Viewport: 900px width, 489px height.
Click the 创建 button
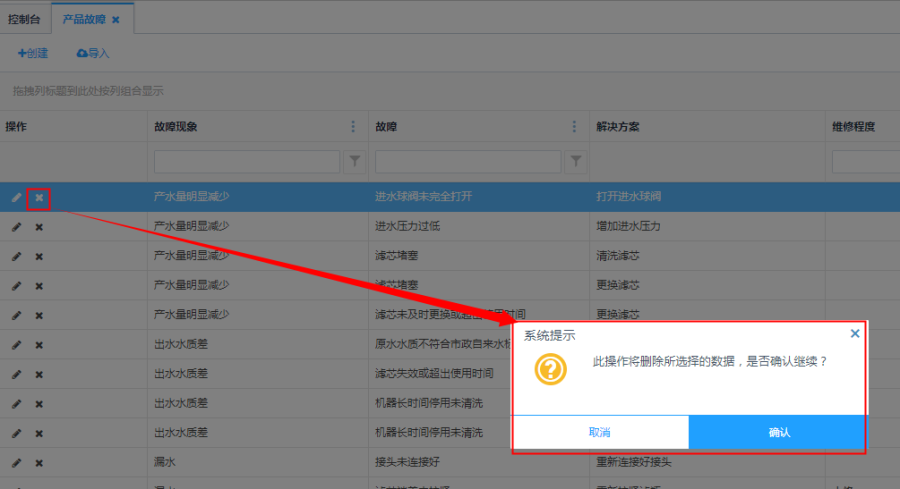(33, 53)
